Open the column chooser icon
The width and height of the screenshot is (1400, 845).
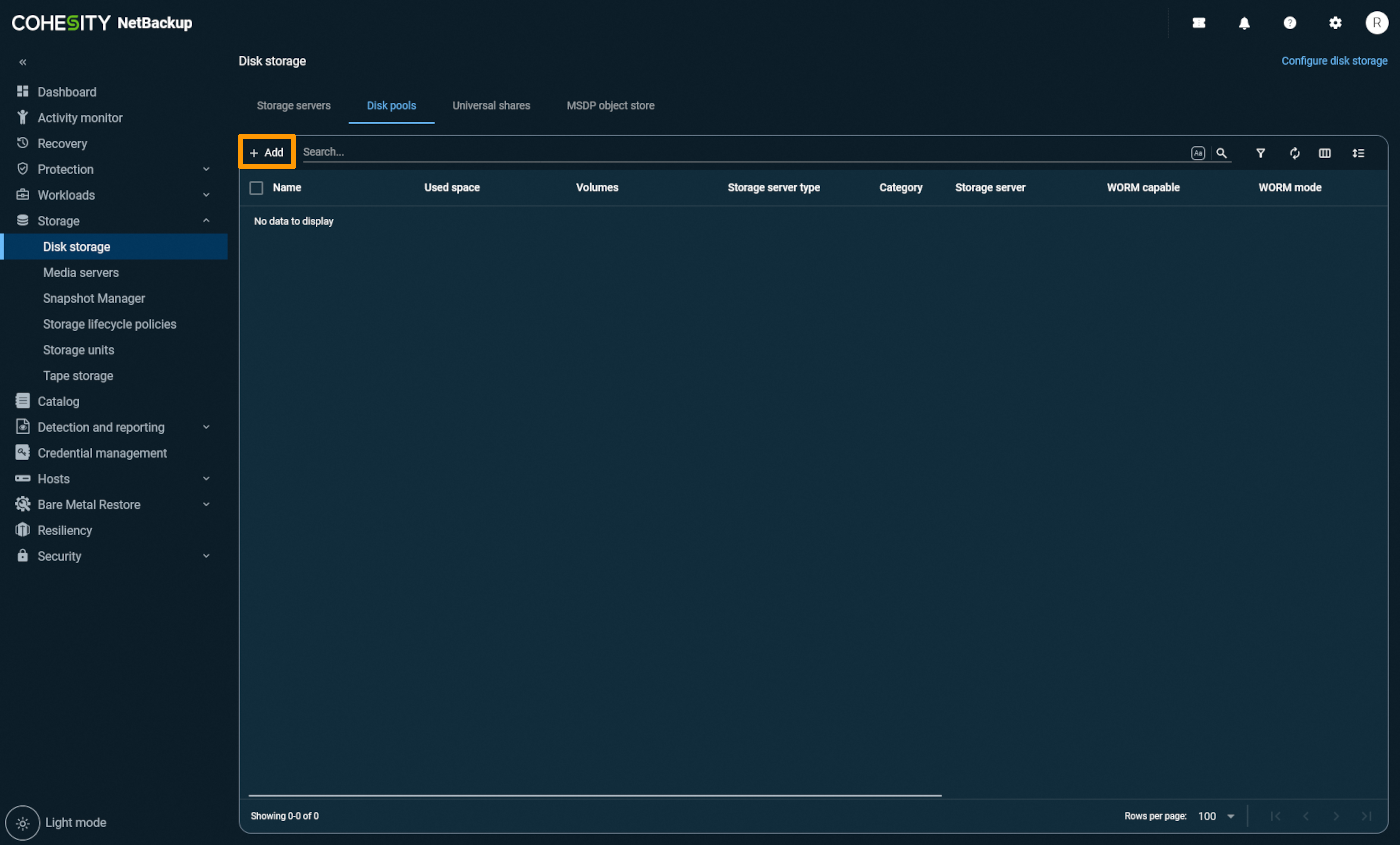(1326, 153)
